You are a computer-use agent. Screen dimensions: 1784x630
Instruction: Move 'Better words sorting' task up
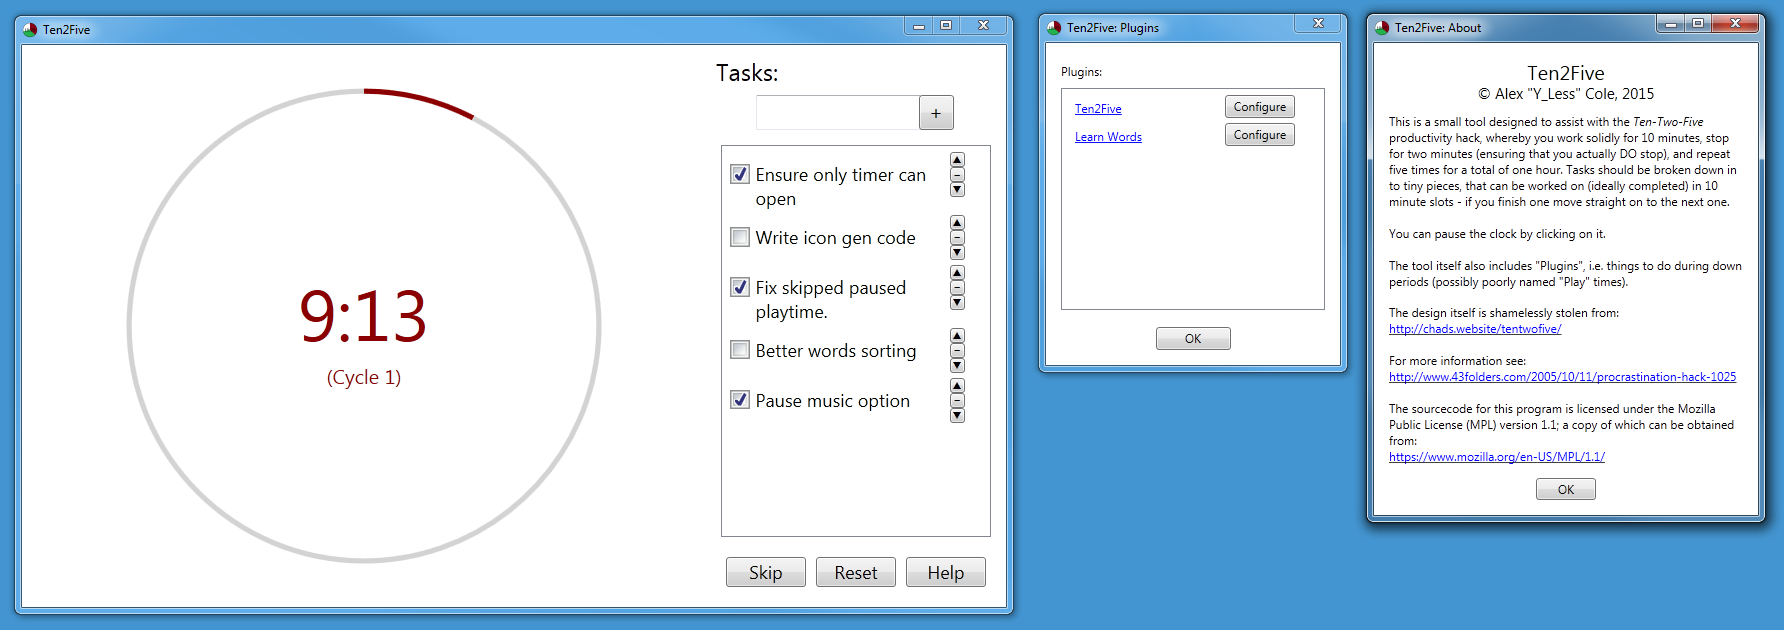957,336
